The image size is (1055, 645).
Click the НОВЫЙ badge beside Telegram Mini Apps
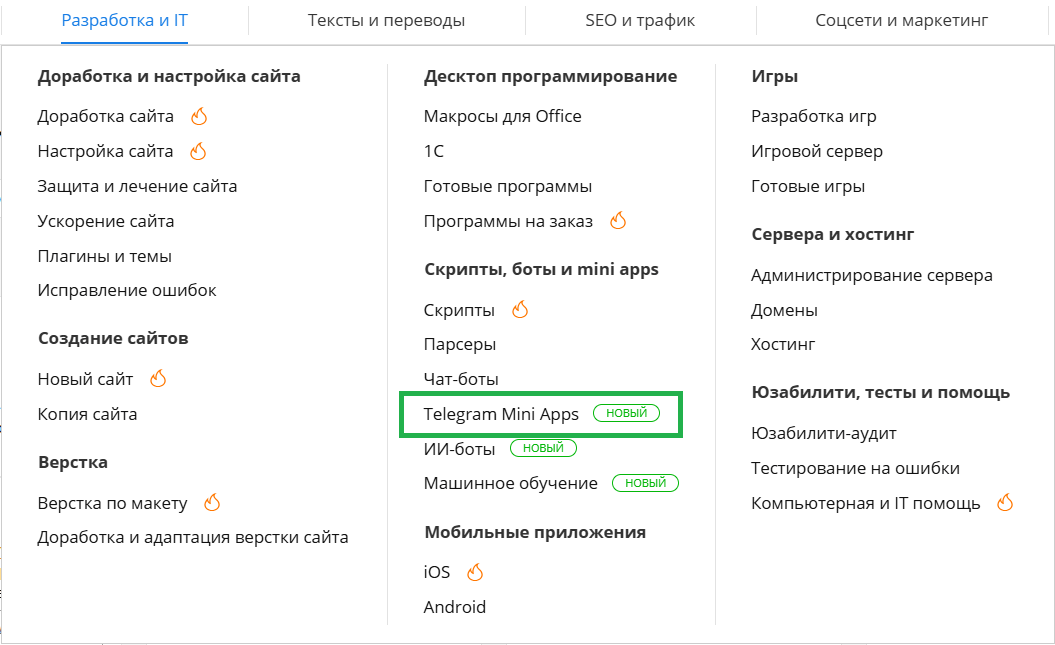pos(626,413)
